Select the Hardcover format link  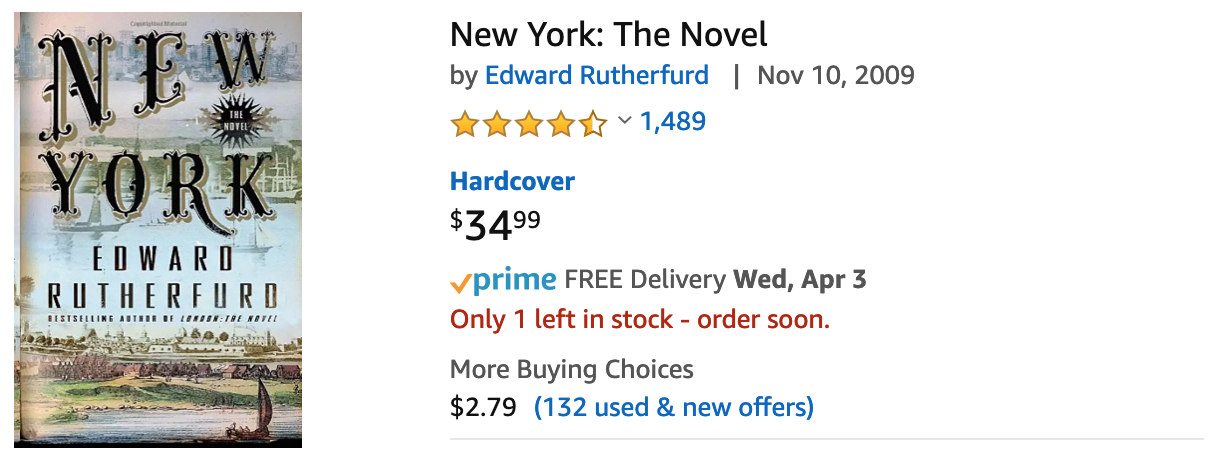(512, 181)
